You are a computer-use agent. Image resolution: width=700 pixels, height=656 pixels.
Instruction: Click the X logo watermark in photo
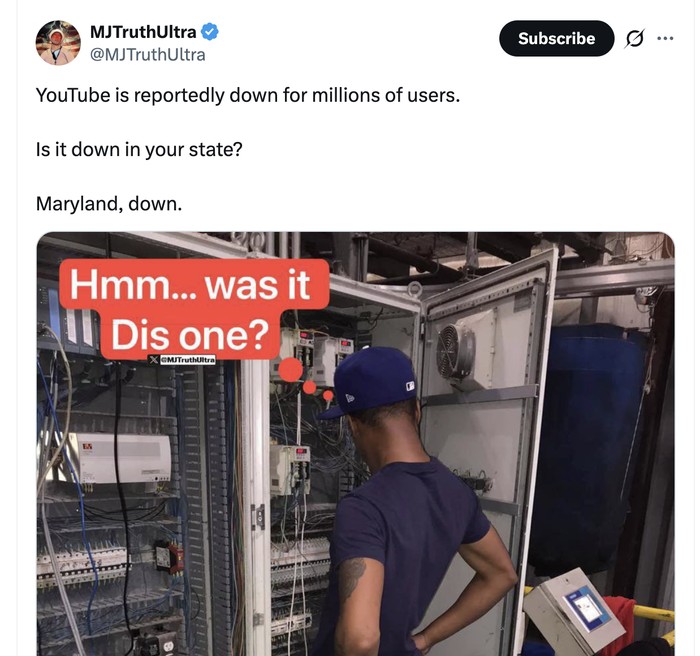(154, 359)
